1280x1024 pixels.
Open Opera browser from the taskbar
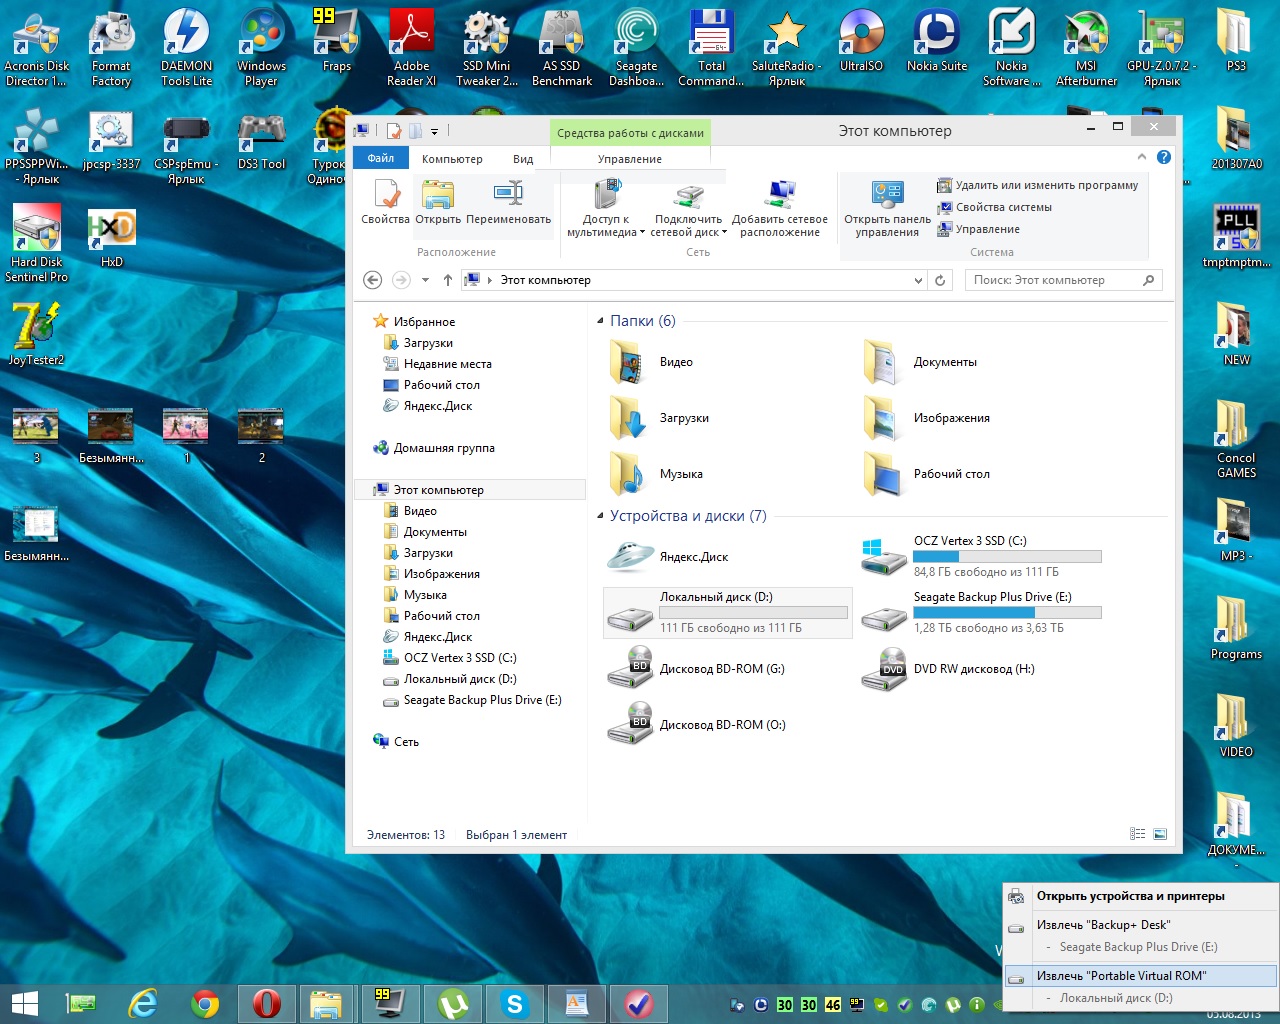click(267, 1003)
